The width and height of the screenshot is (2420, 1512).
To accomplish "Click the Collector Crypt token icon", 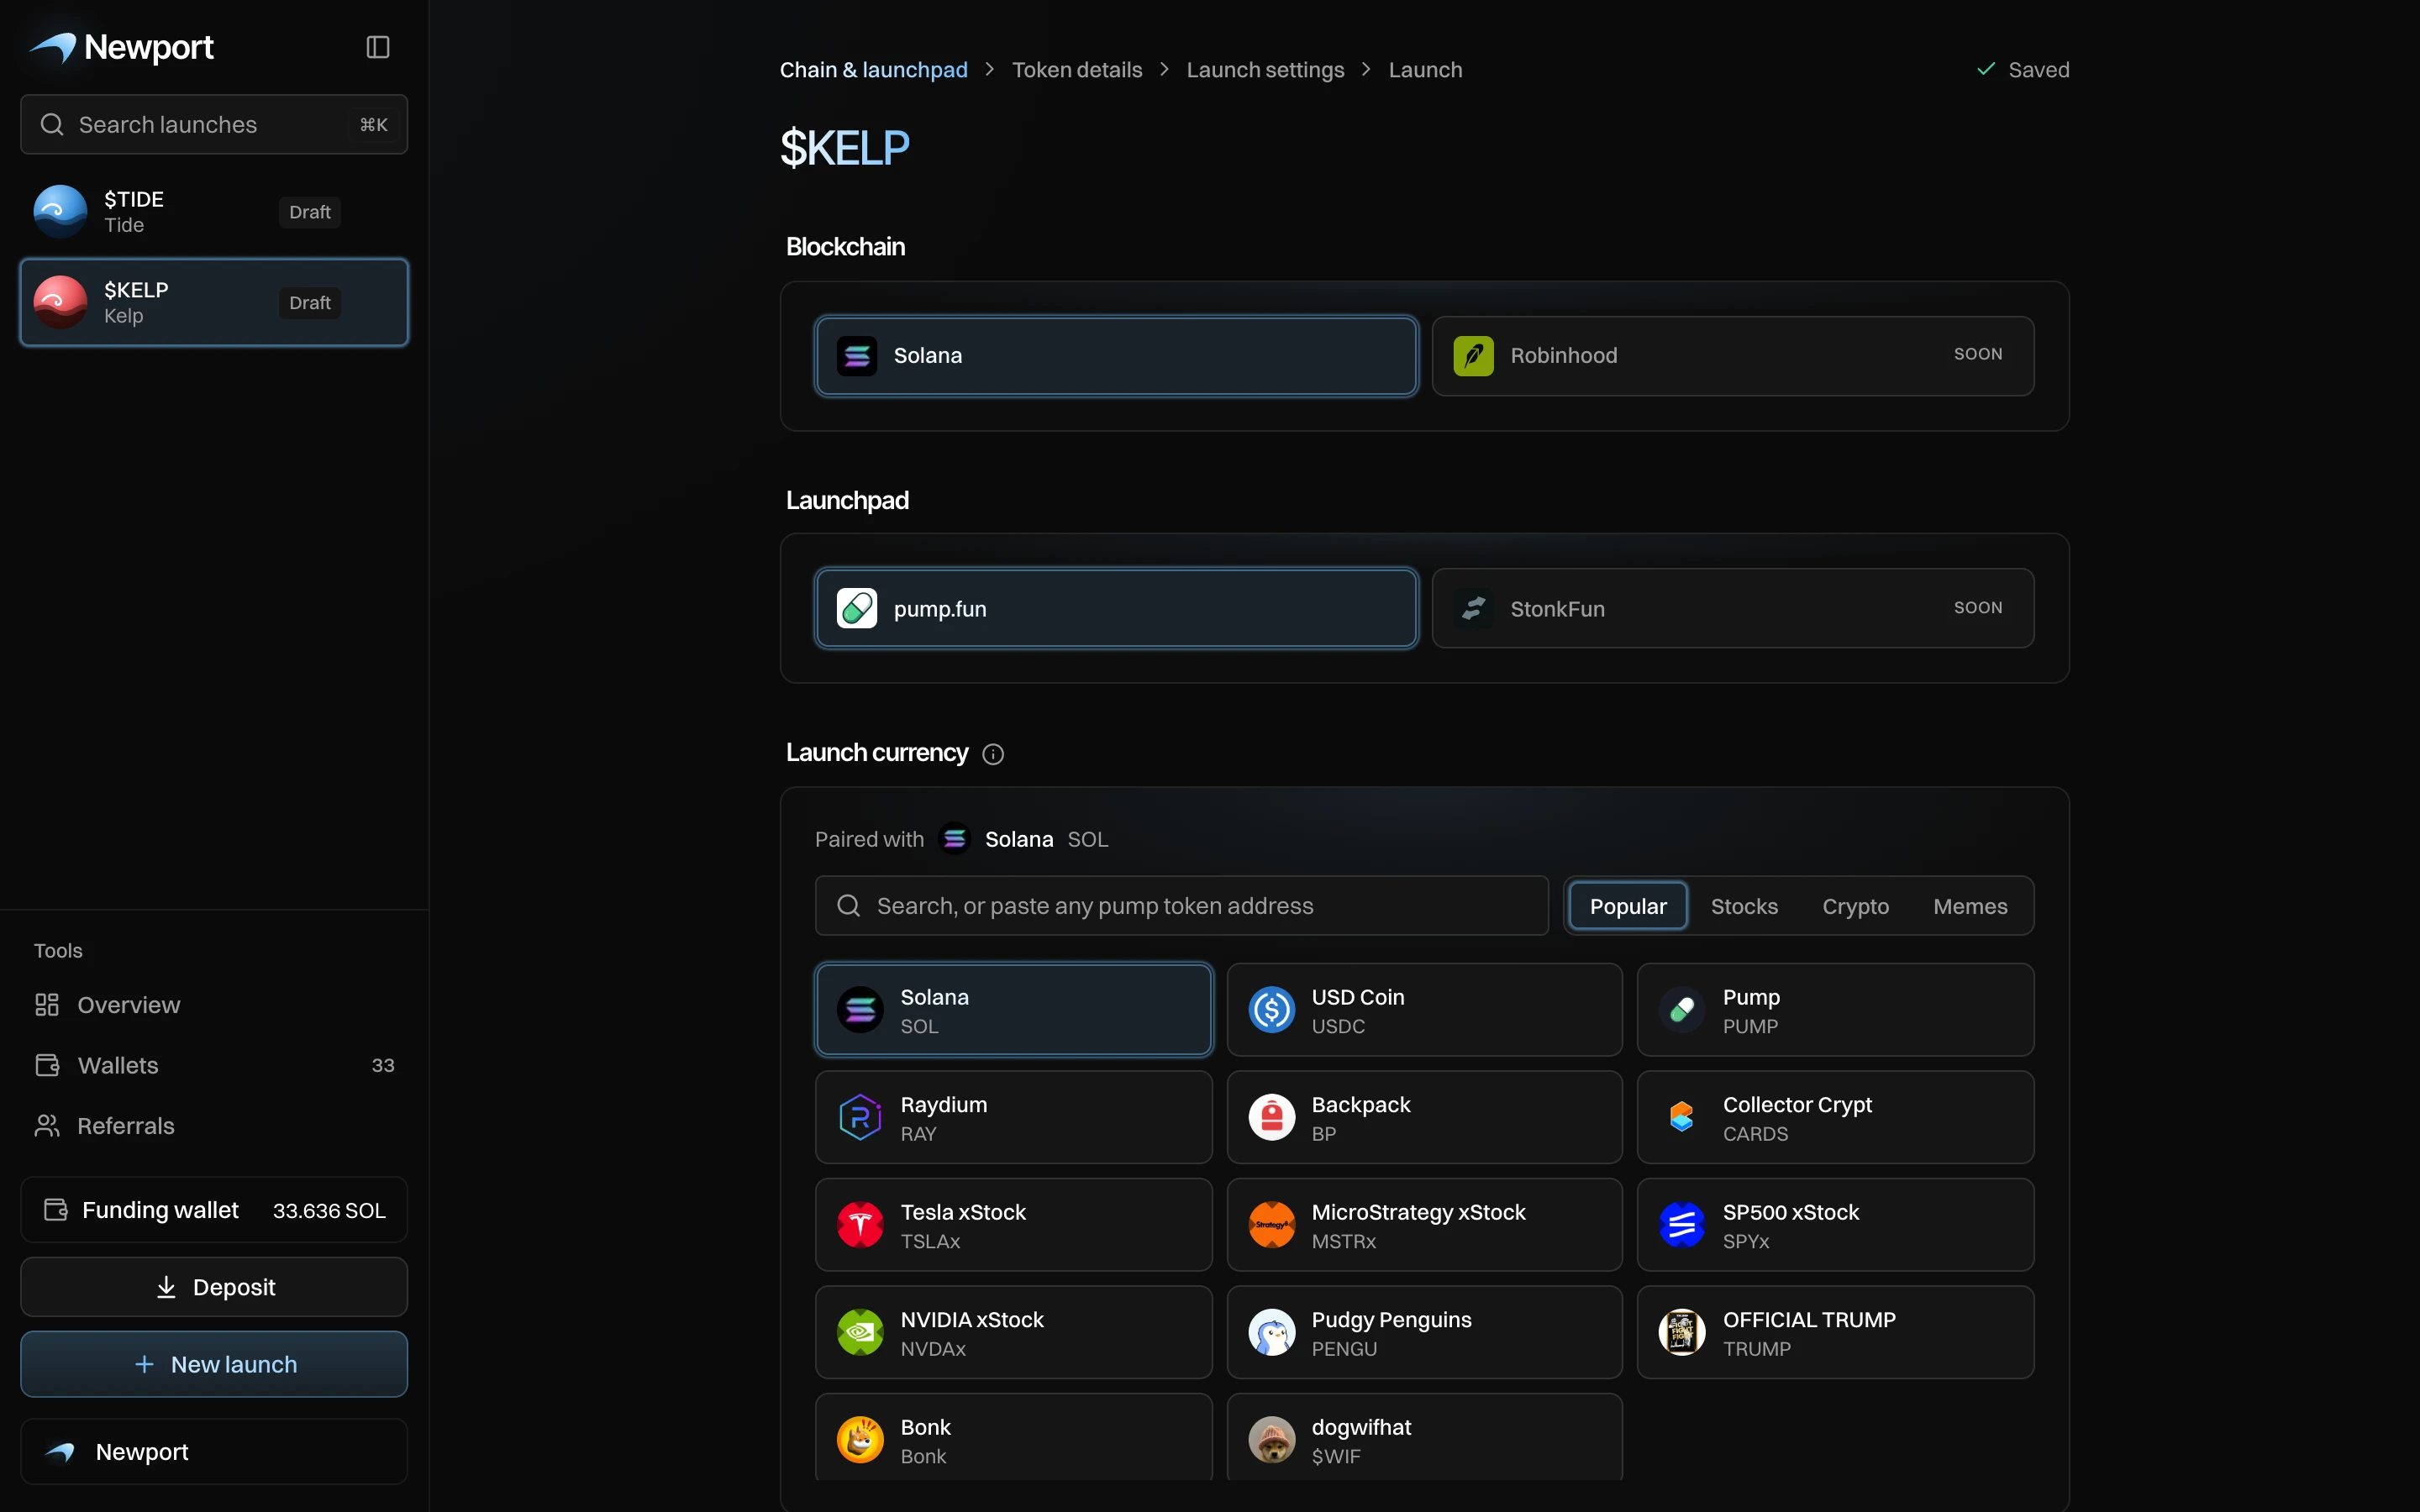I will [1682, 1117].
